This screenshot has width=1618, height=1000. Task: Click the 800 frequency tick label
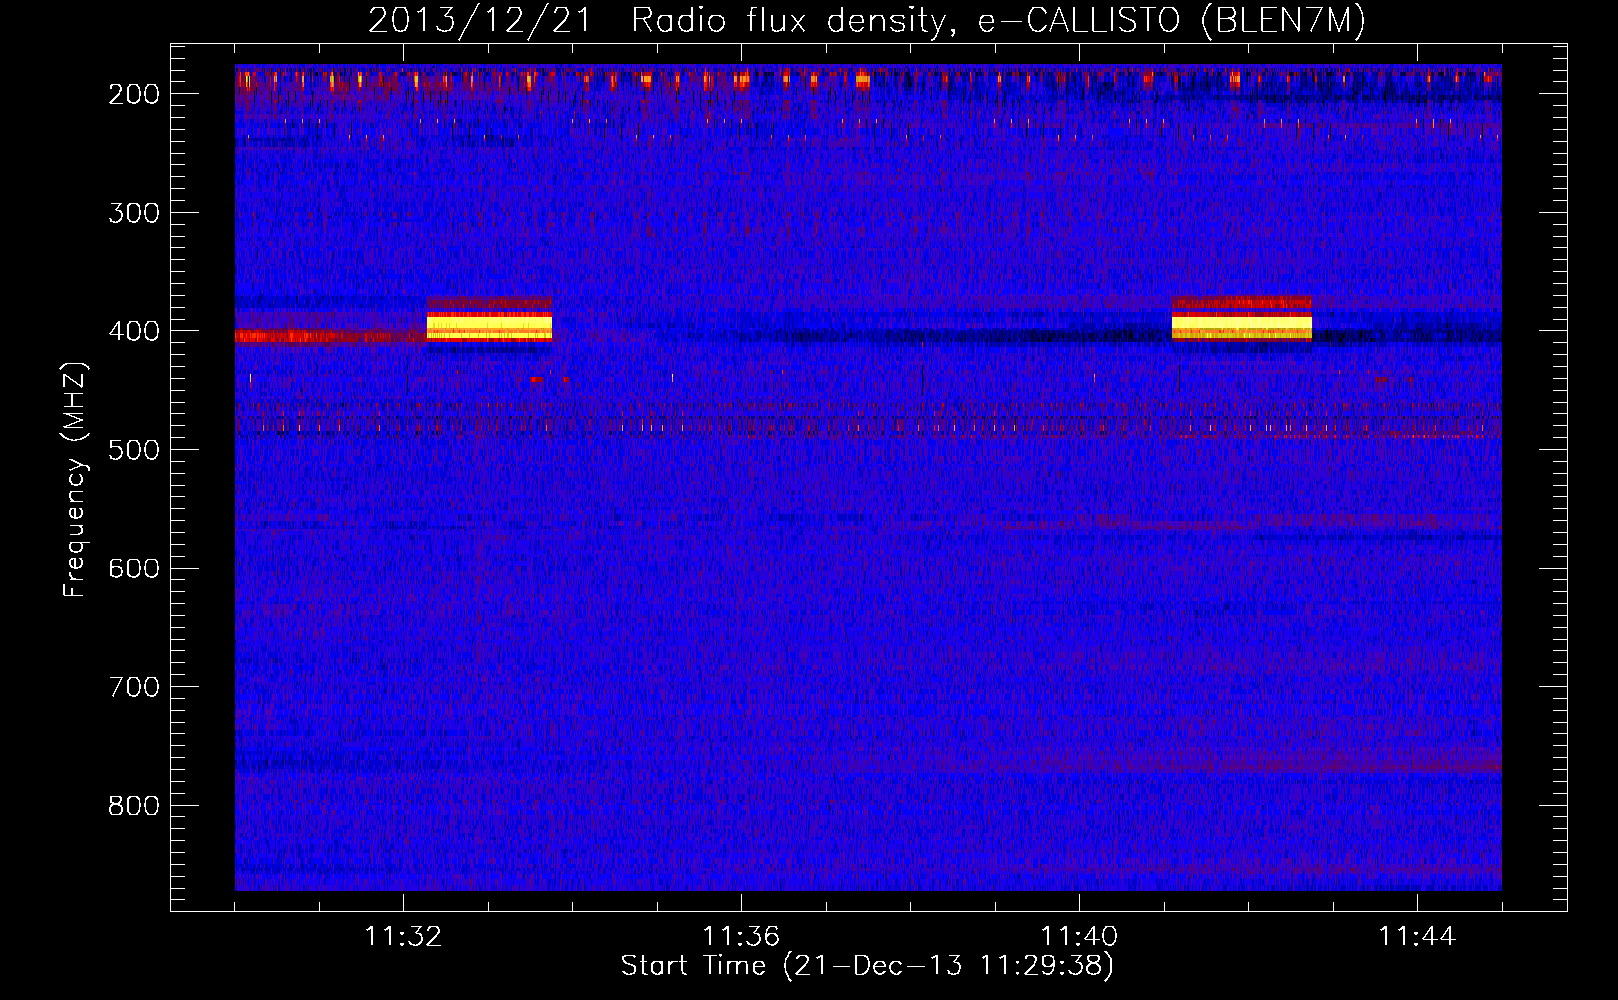(134, 806)
